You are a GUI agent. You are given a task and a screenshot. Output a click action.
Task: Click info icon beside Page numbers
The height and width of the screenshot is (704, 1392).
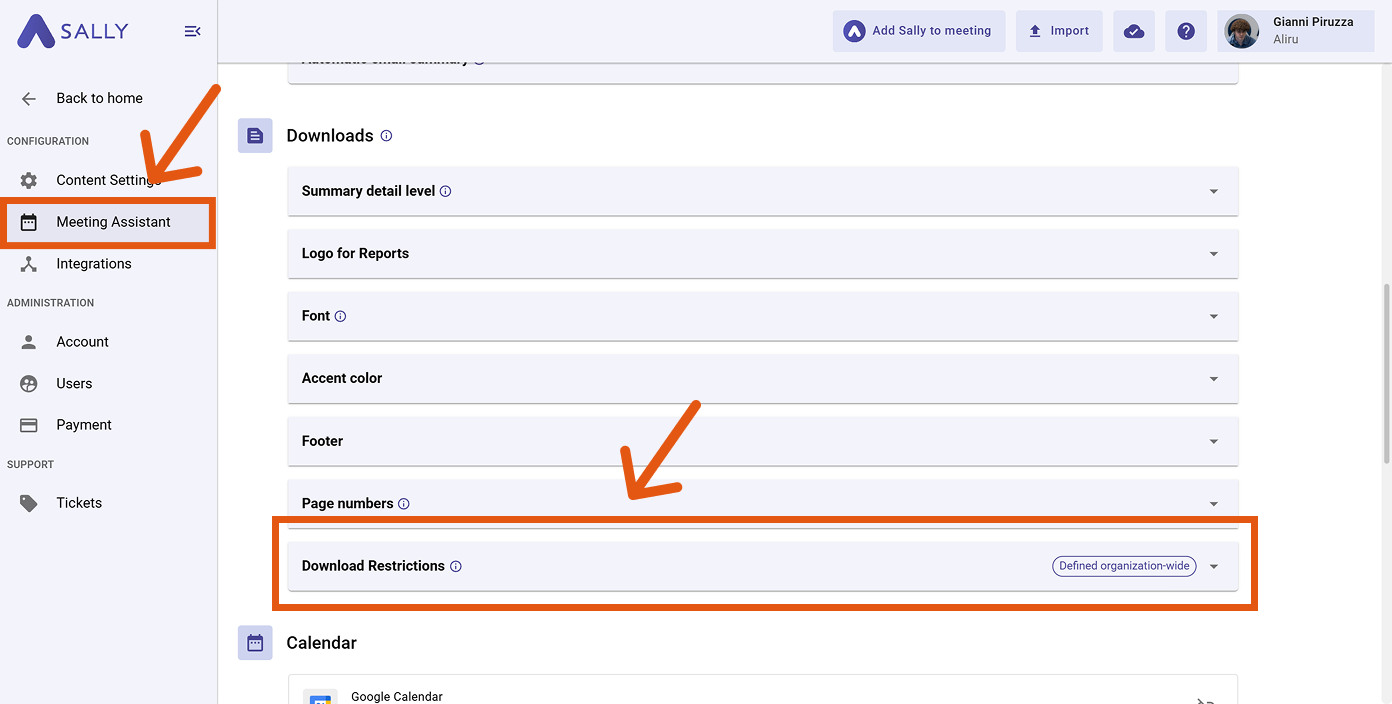(404, 504)
